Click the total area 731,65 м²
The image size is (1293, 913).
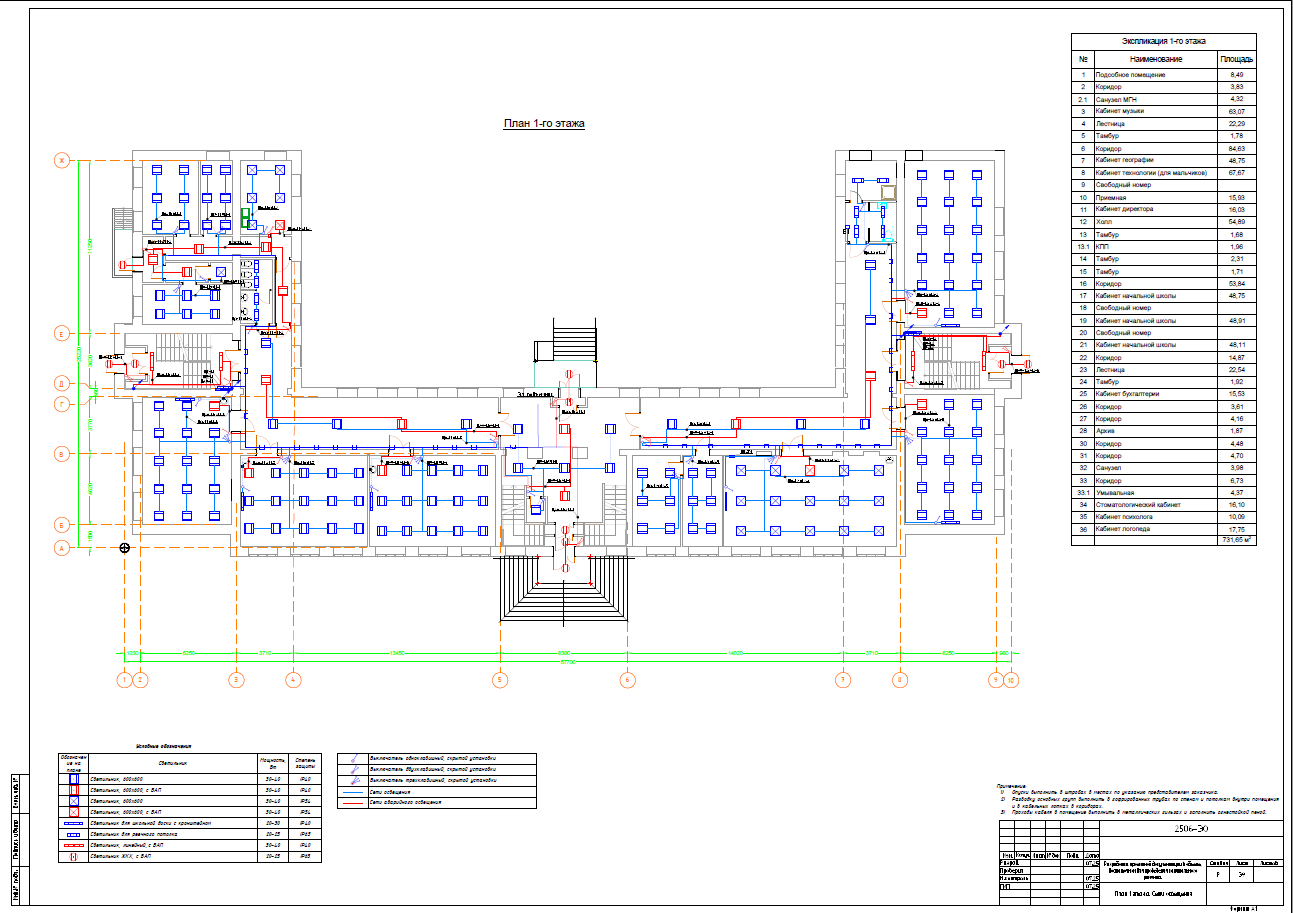(1236, 539)
